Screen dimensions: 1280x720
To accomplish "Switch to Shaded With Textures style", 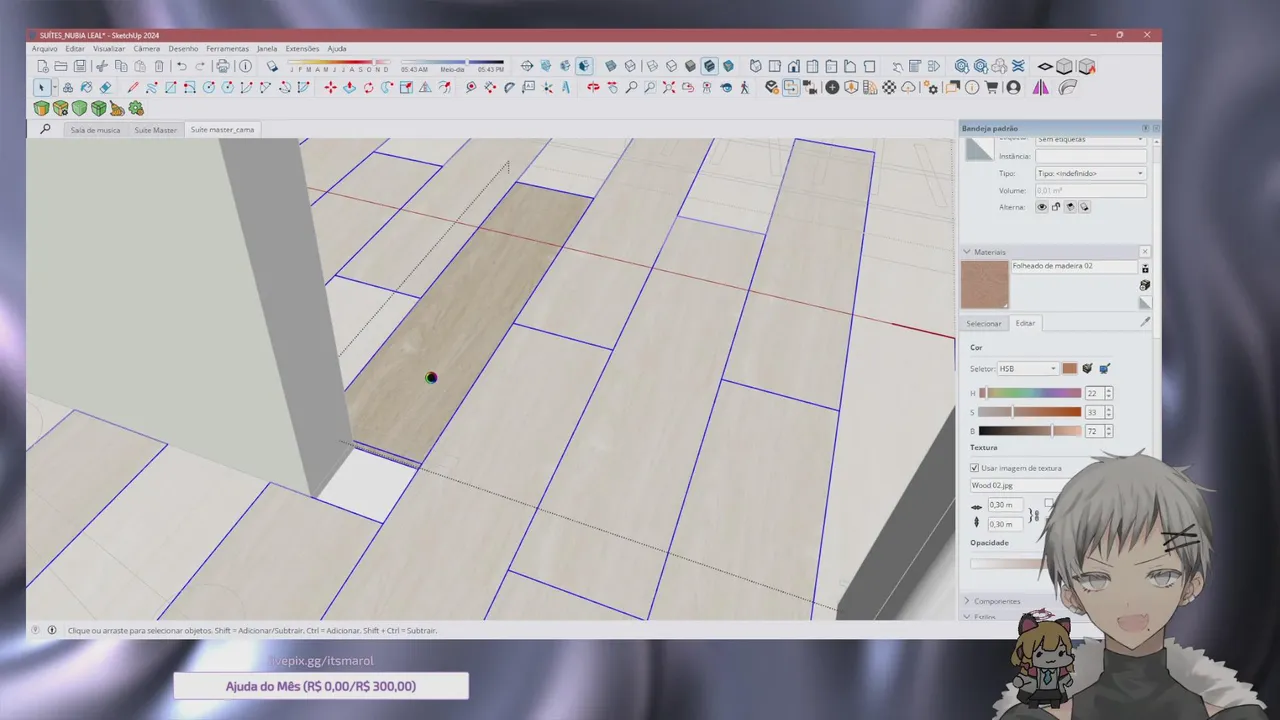I will click(x=709, y=66).
